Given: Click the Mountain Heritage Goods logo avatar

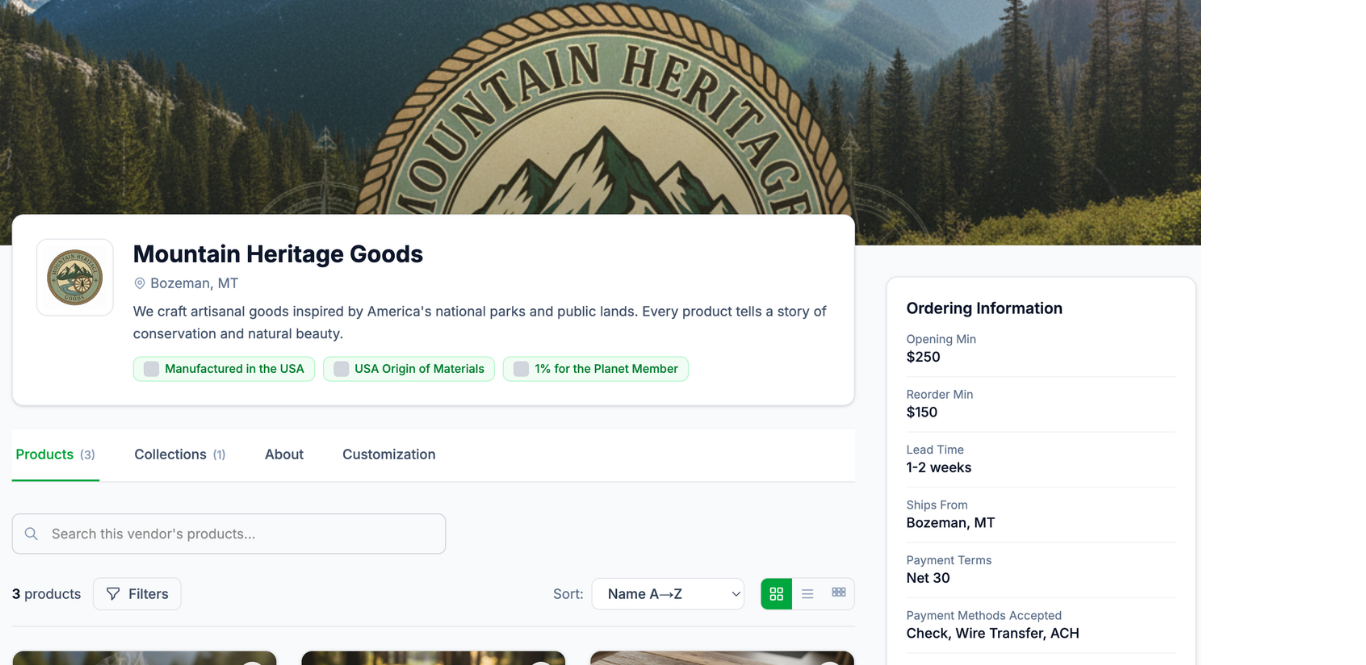Looking at the screenshot, I should coord(75,277).
